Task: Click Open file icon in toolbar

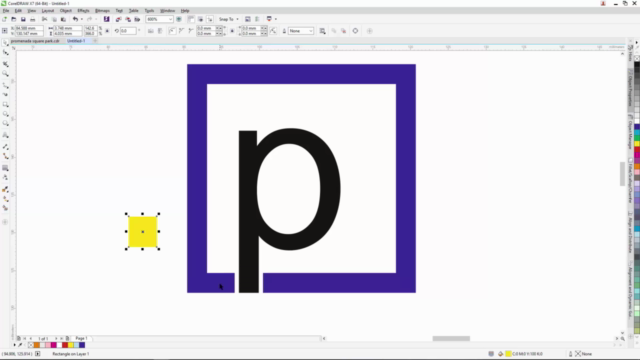Action: [14, 19]
